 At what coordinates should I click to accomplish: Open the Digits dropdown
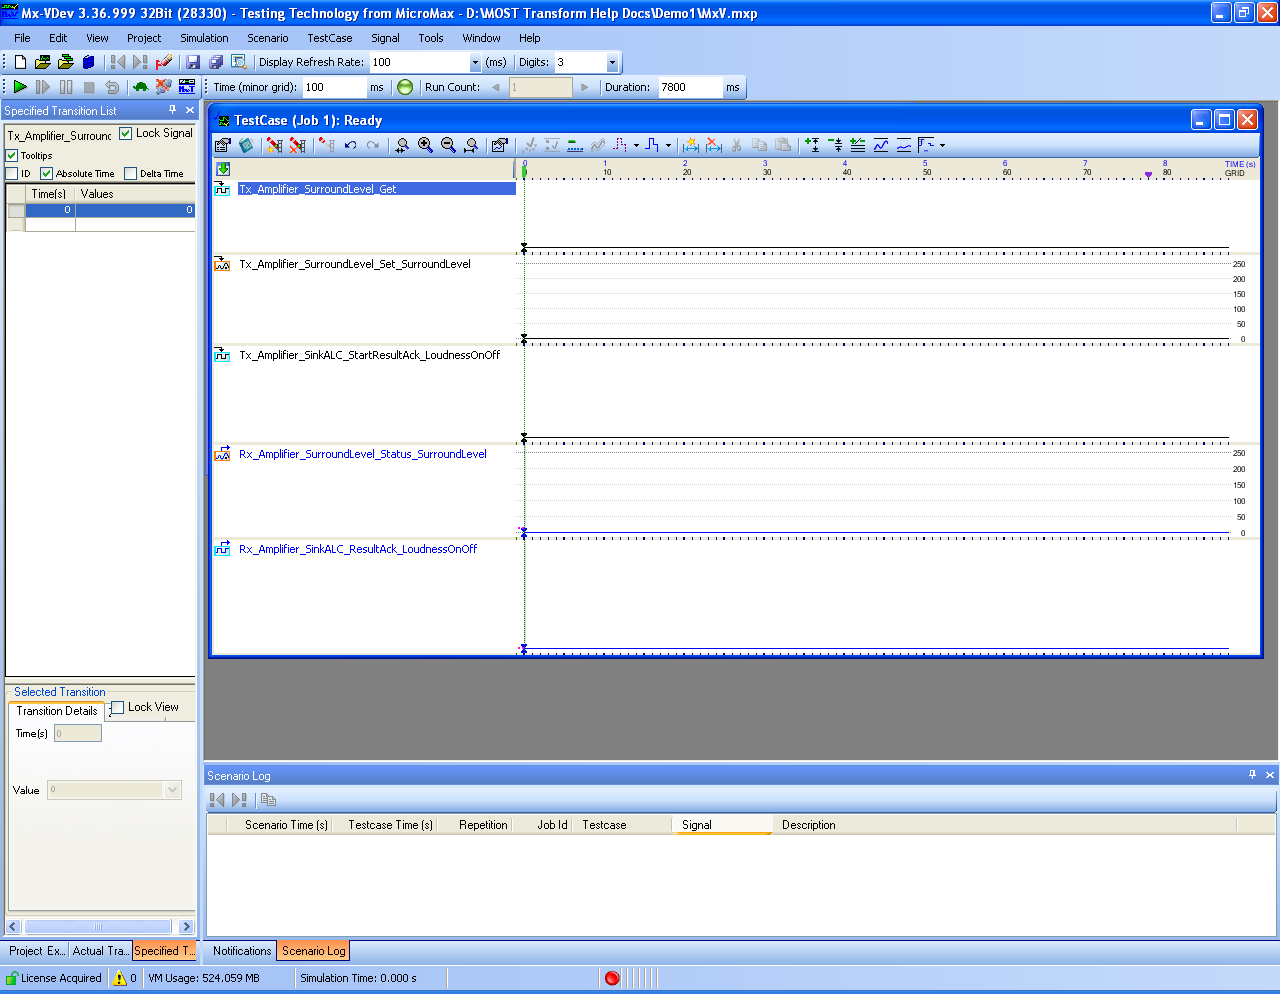pos(612,62)
